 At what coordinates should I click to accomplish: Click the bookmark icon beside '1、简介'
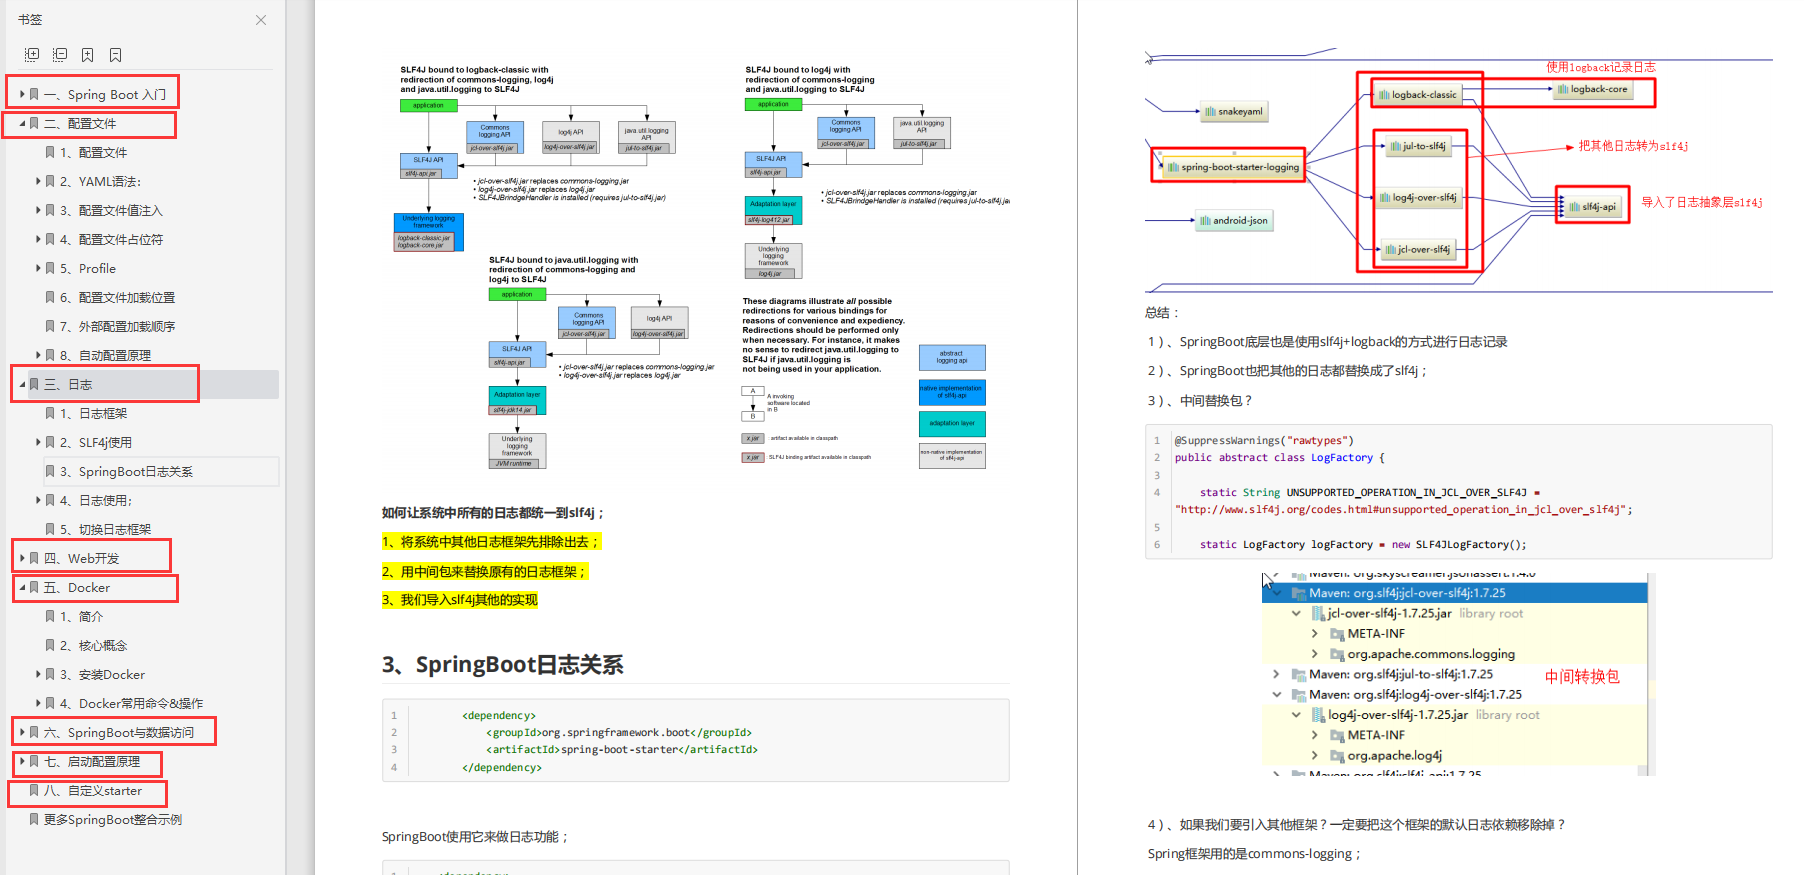click(x=50, y=617)
